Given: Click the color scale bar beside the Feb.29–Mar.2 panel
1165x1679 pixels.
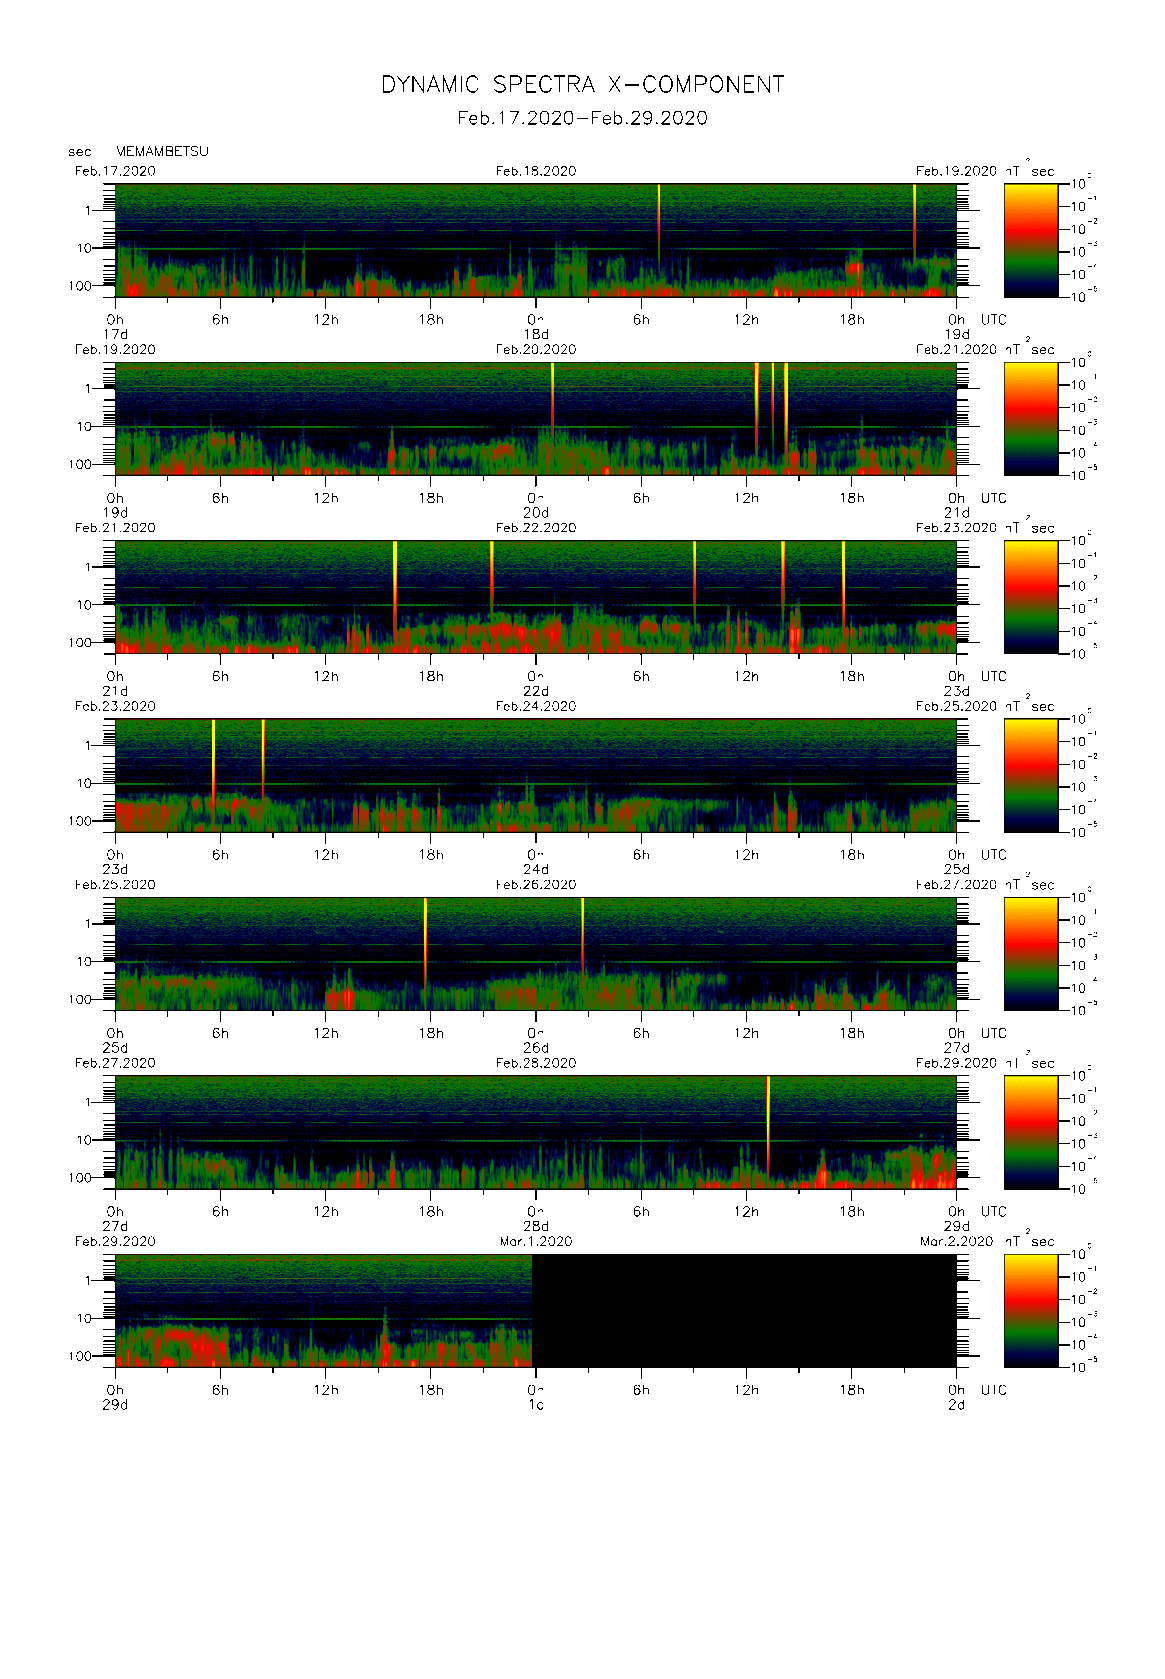Looking at the screenshot, I should click(x=1031, y=1311).
